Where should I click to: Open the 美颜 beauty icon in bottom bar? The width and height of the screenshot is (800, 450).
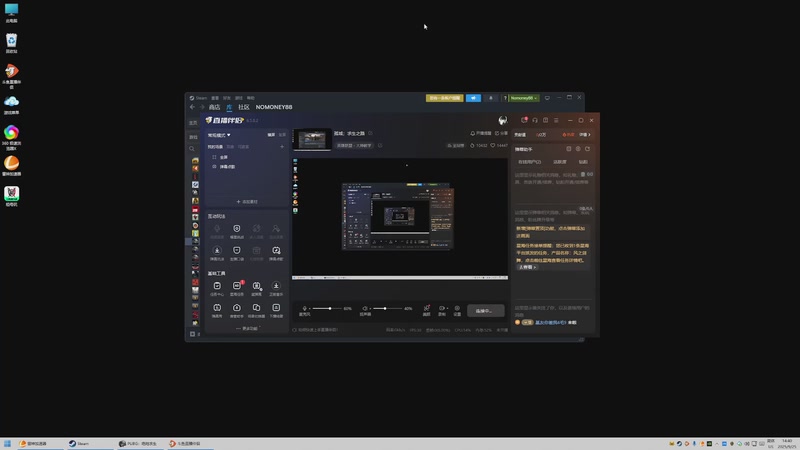[x=427, y=311]
